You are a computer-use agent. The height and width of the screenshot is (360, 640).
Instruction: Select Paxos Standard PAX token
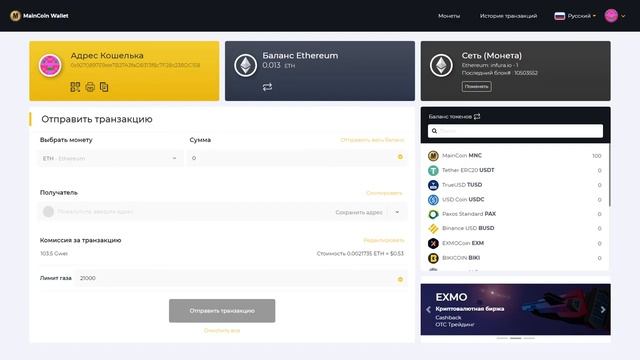(515, 214)
